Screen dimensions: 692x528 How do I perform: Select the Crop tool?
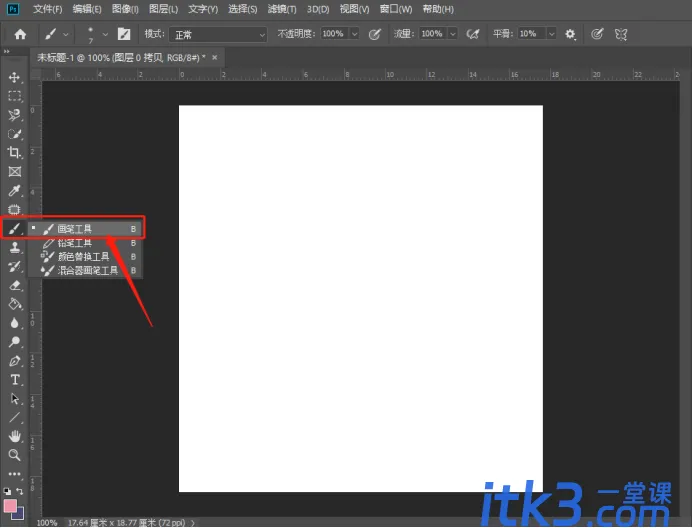point(14,153)
